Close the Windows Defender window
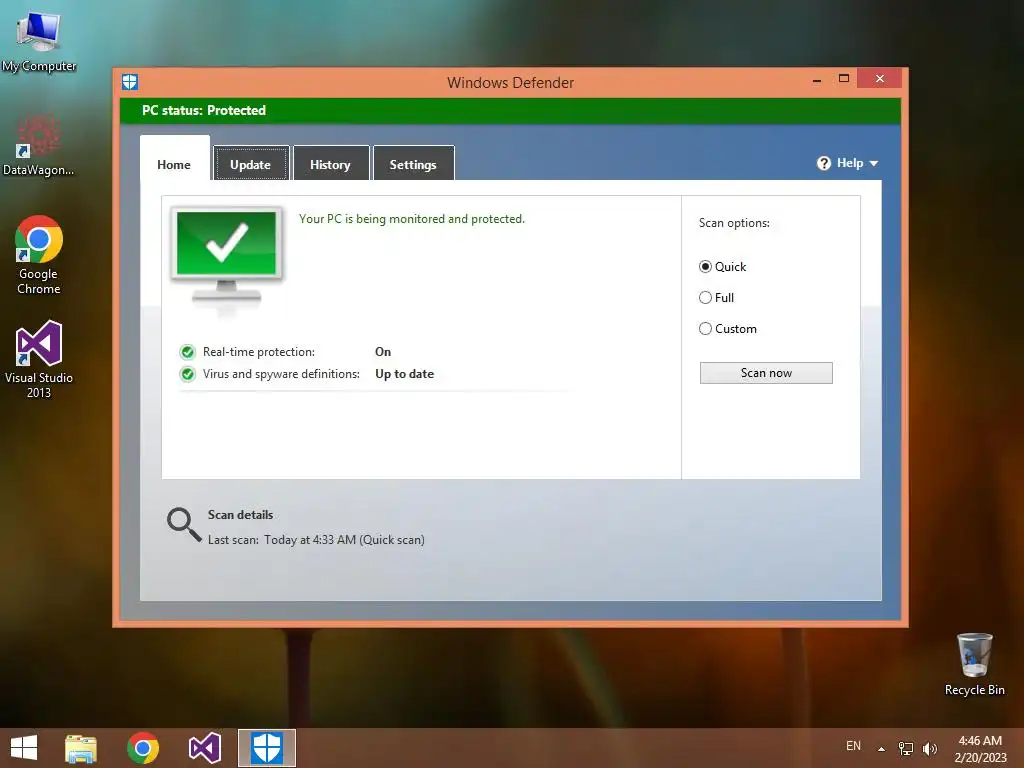 click(x=880, y=78)
